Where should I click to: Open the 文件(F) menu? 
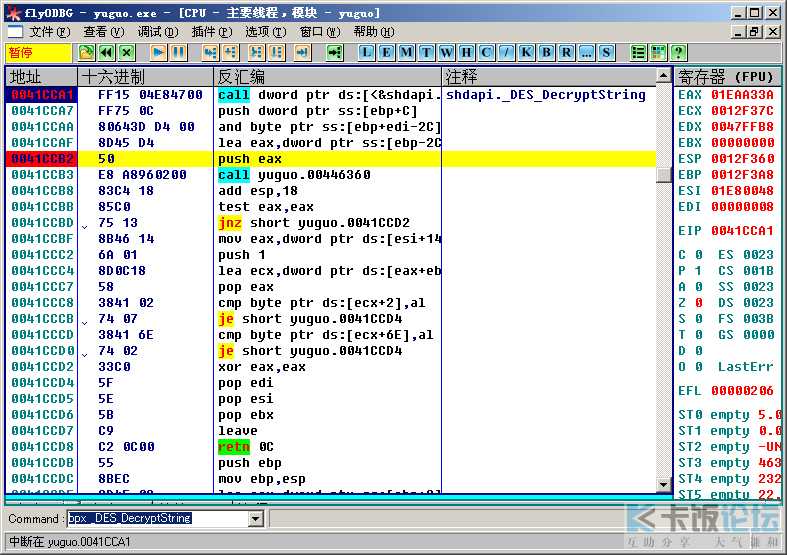pyautogui.click(x=50, y=32)
